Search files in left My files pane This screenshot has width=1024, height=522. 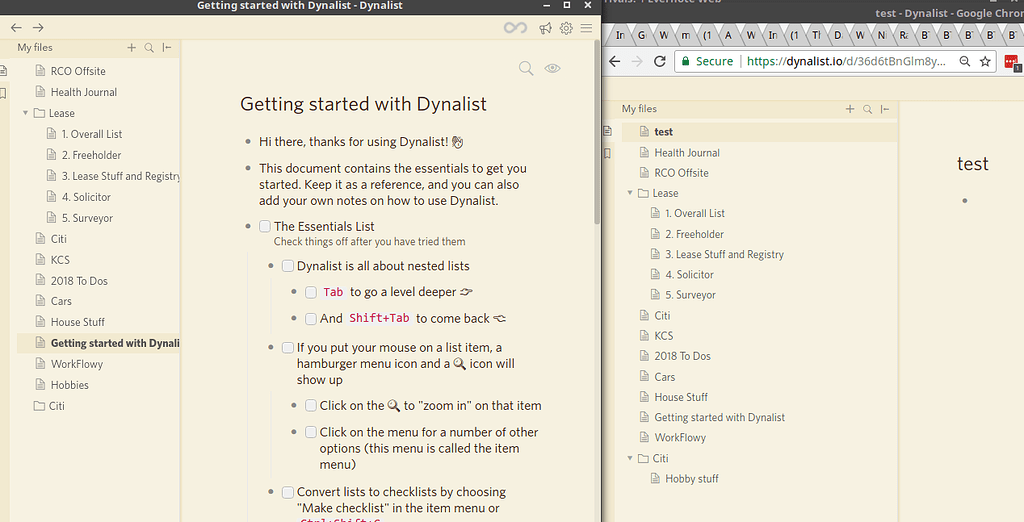point(149,48)
